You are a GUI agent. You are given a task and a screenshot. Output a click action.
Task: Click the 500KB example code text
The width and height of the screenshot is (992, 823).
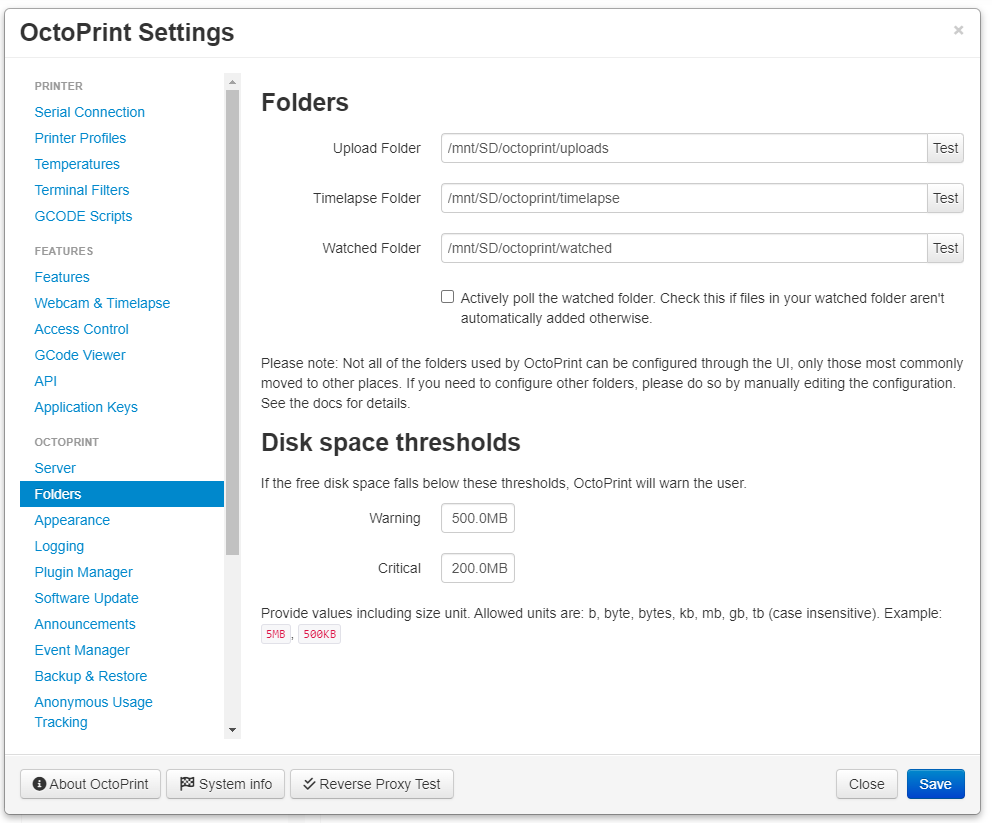(x=319, y=634)
